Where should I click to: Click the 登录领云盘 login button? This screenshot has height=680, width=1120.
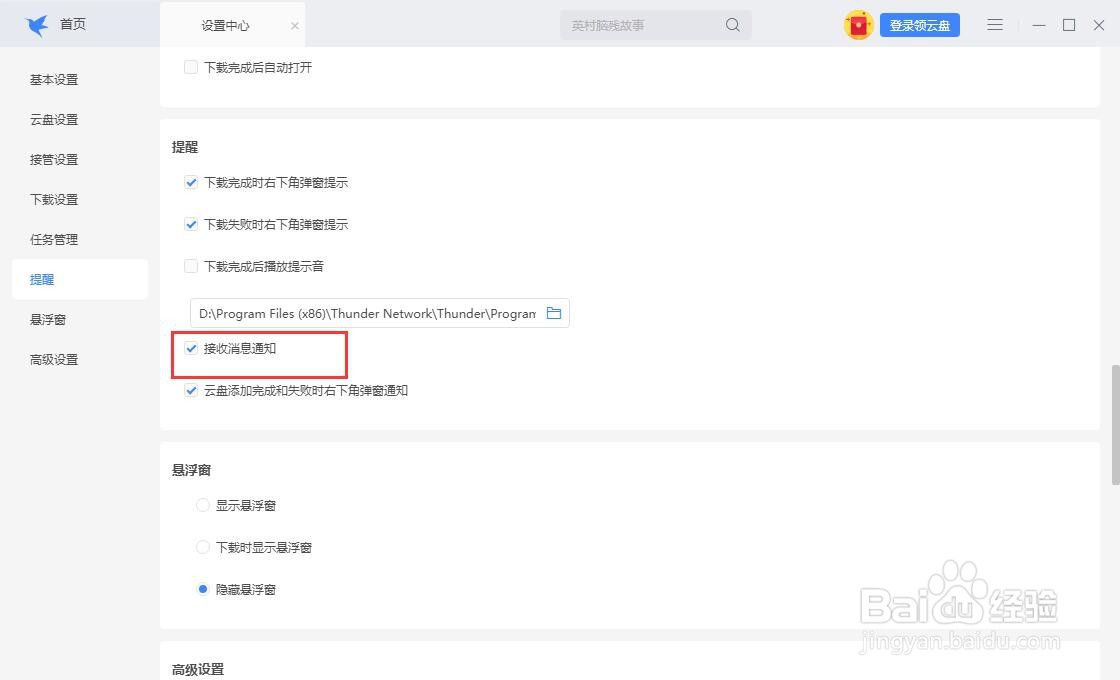click(x=919, y=25)
